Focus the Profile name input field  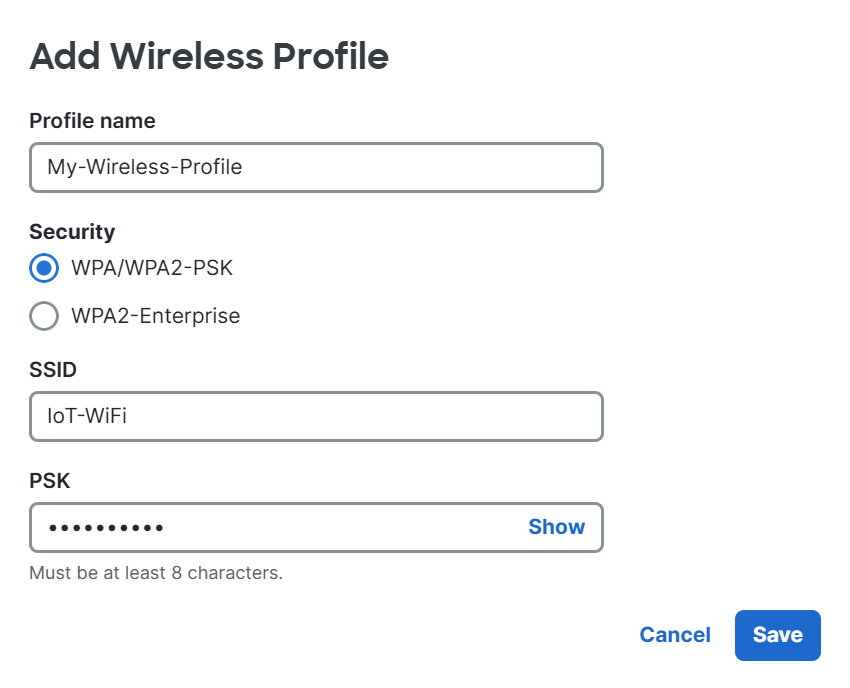[316, 167]
